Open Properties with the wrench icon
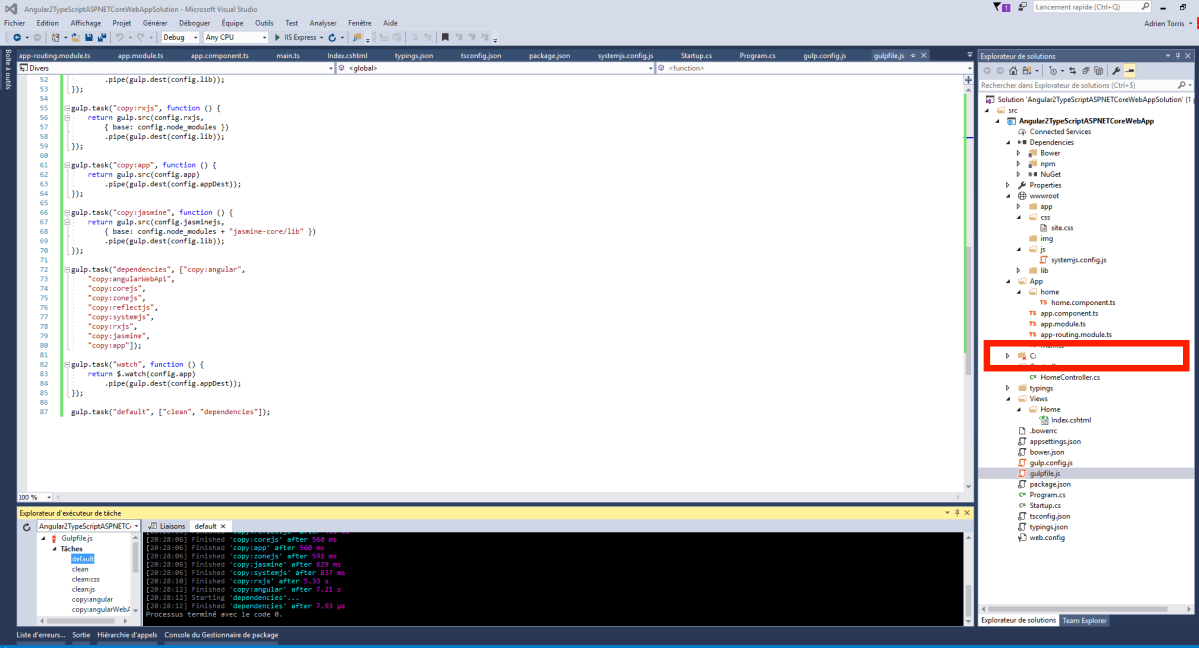This screenshot has width=1199, height=648. pyautogui.click(x=1116, y=71)
